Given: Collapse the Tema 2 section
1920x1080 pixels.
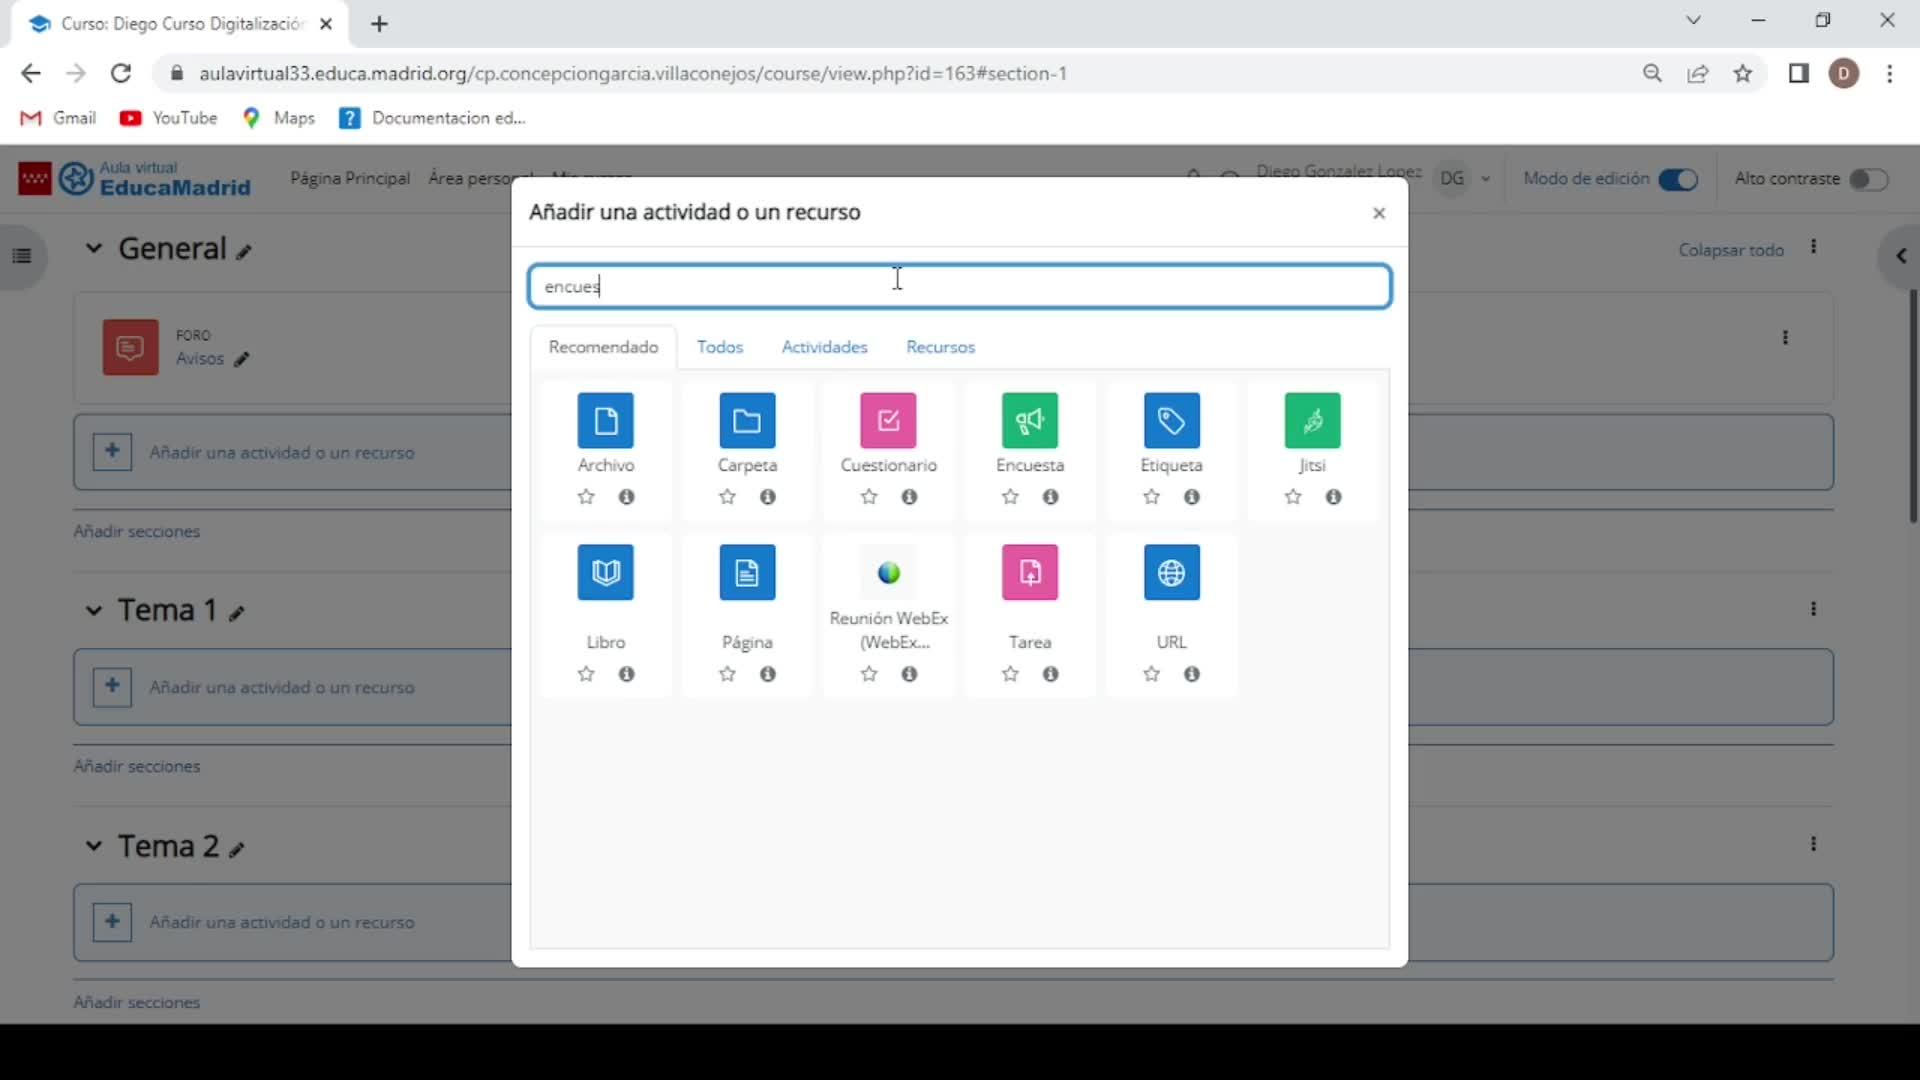Looking at the screenshot, I should coord(93,846).
